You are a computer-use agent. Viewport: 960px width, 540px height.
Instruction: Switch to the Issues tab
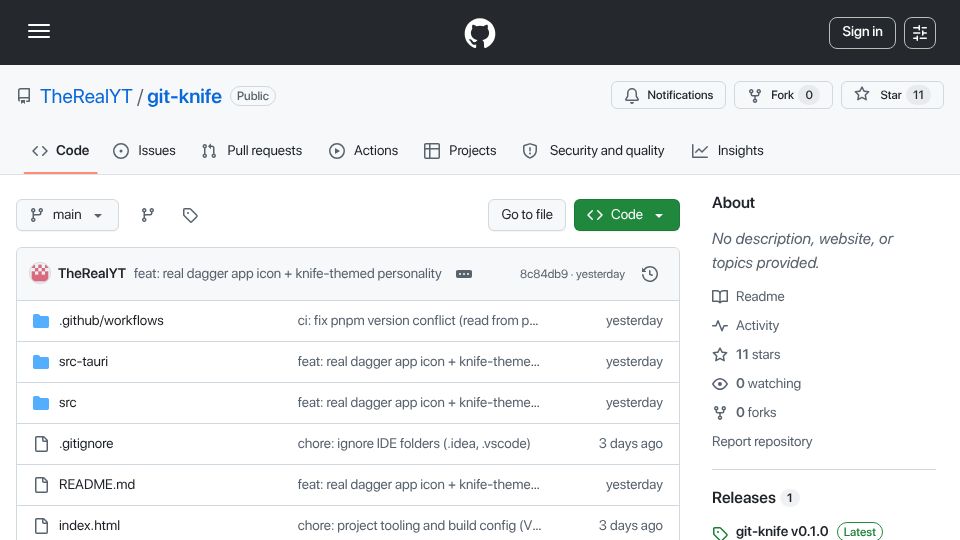[x=144, y=151]
